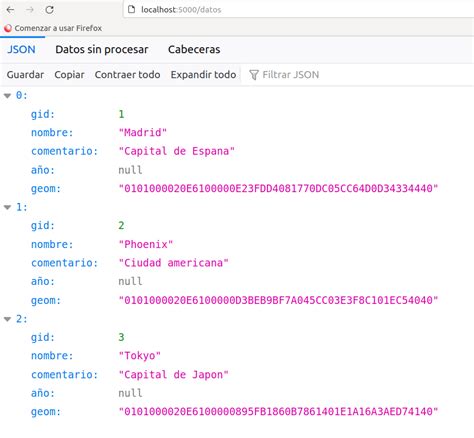
Task: Open the Datos sin procesar tab
Action: point(102,50)
